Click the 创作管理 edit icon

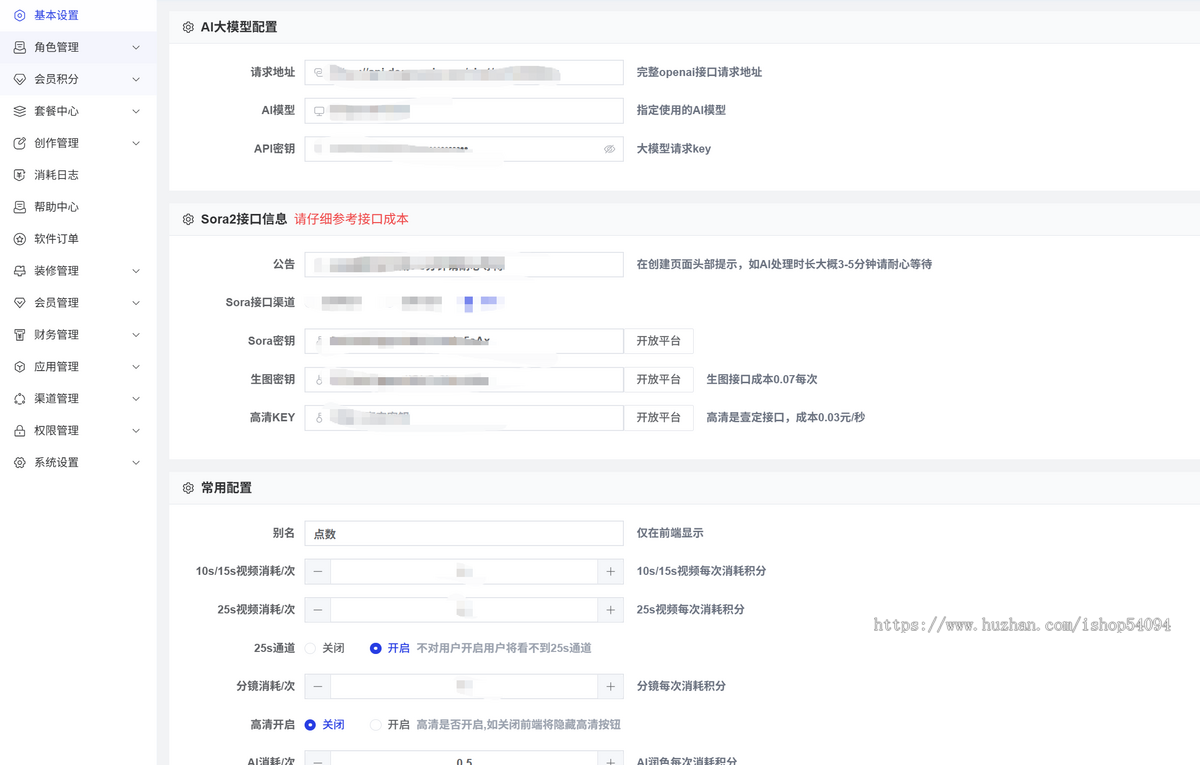point(20,143)
